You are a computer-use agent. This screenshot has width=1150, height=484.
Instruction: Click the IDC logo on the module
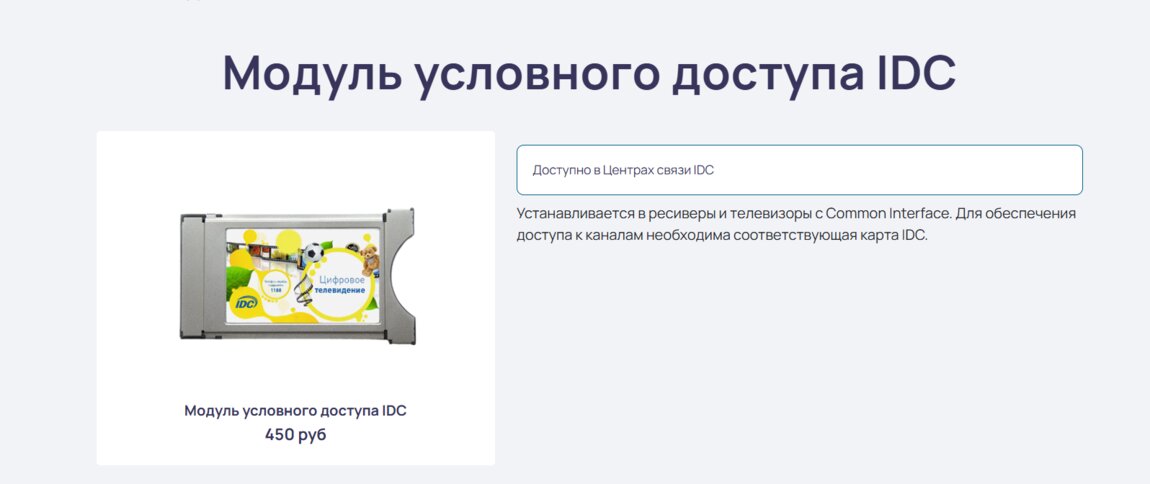pyautogui.click(x=245, y=301)
